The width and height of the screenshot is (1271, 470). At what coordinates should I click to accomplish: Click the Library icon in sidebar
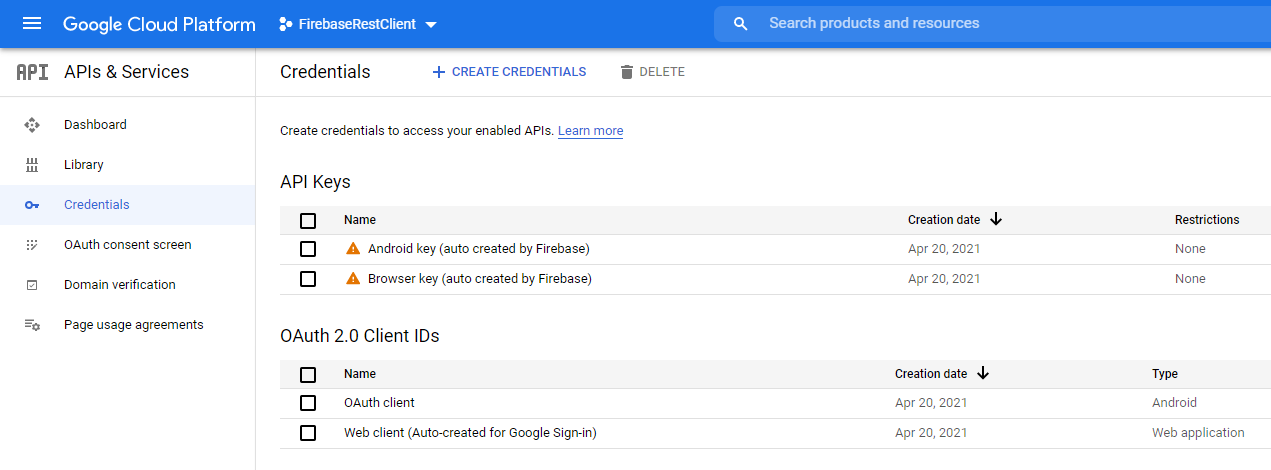click(x=32, y=165)
